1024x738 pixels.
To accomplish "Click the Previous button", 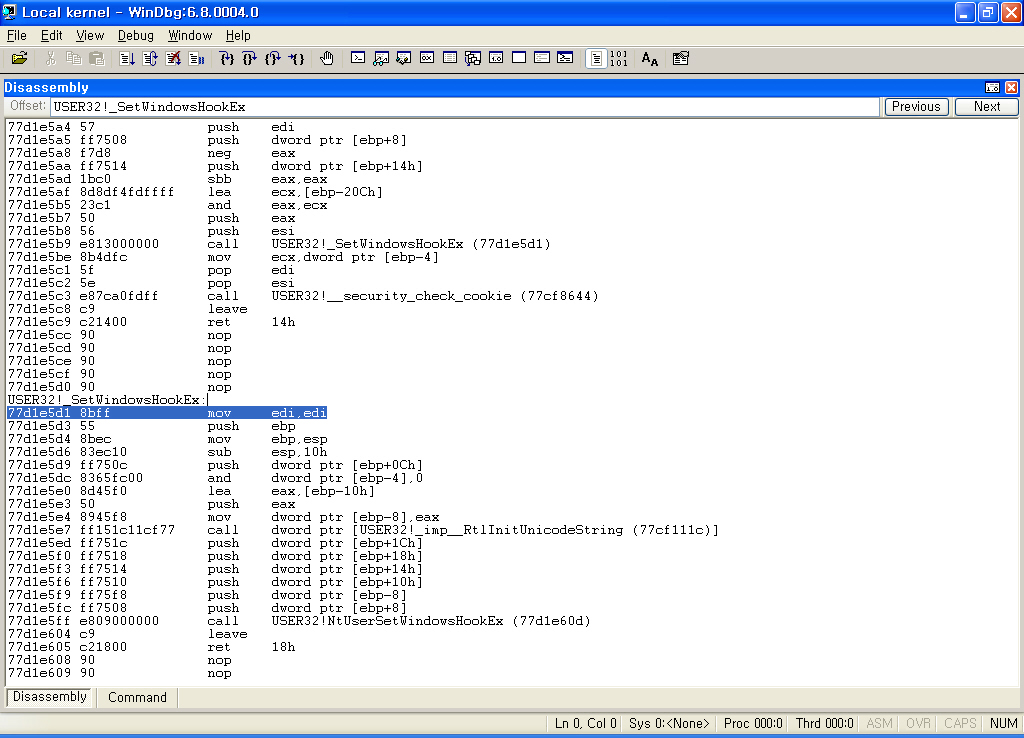I will tap(916, 106).
